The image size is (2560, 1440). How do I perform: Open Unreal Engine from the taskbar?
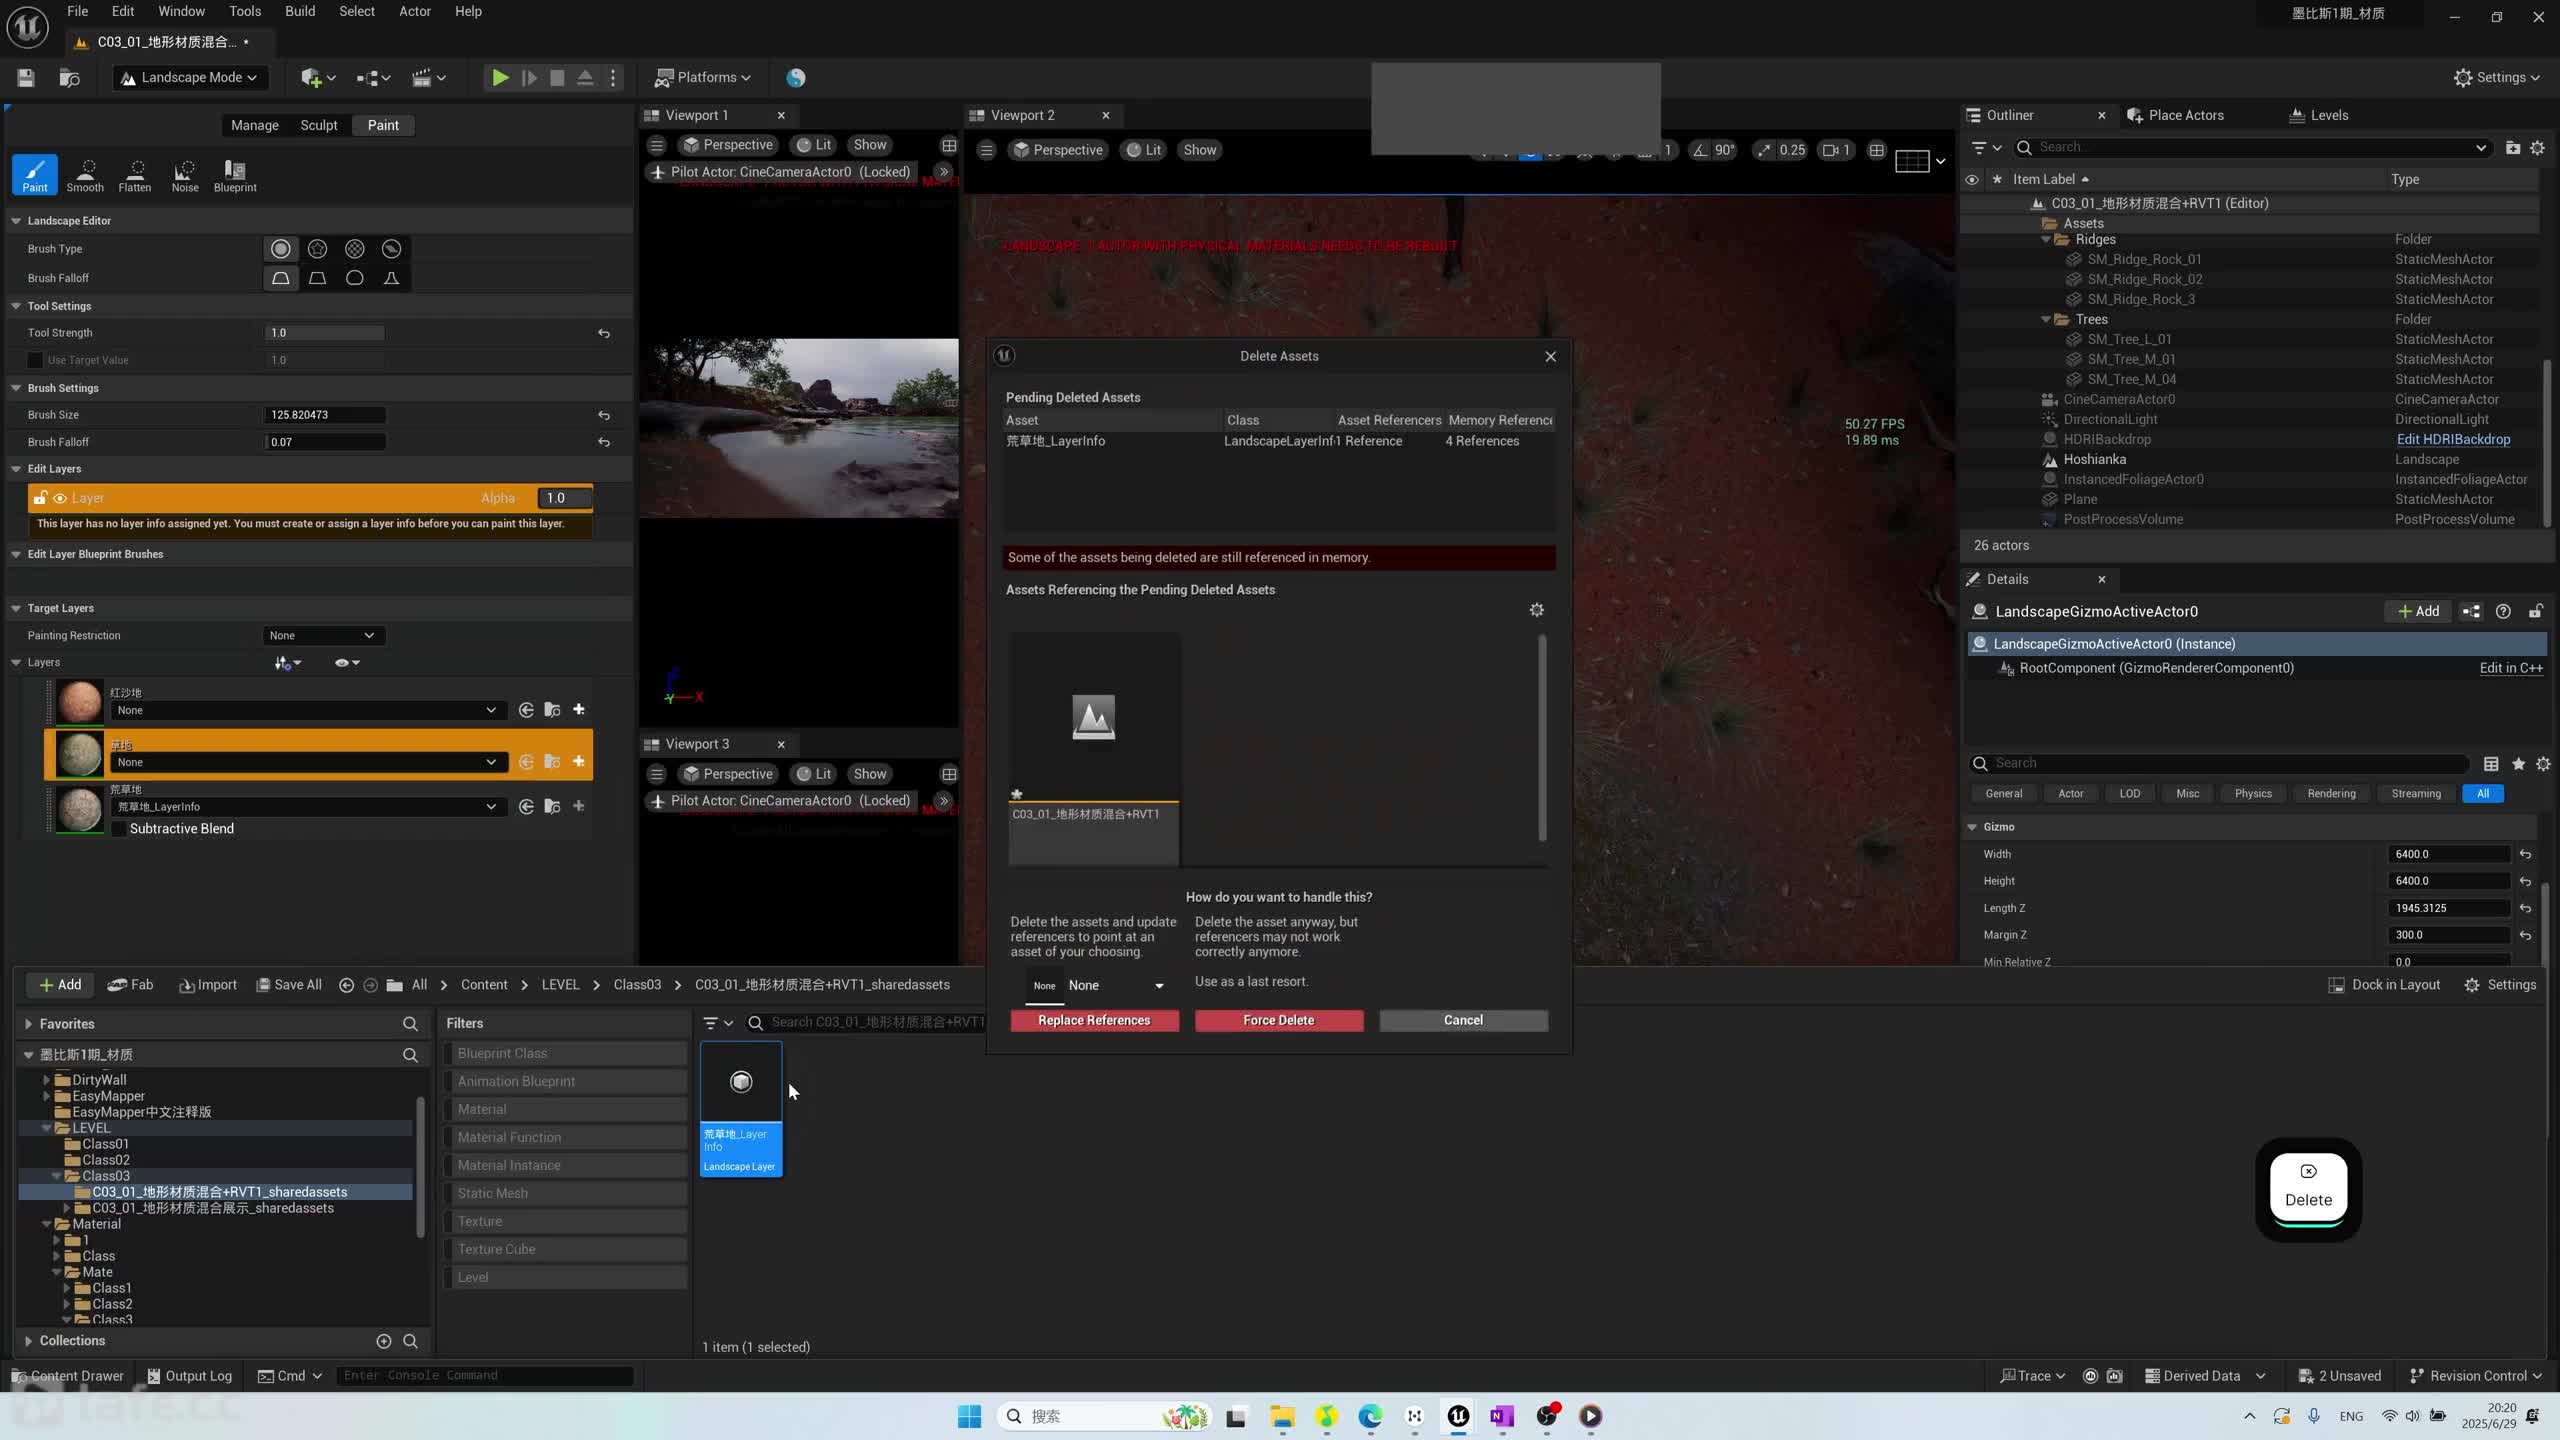(1458, 1416)
